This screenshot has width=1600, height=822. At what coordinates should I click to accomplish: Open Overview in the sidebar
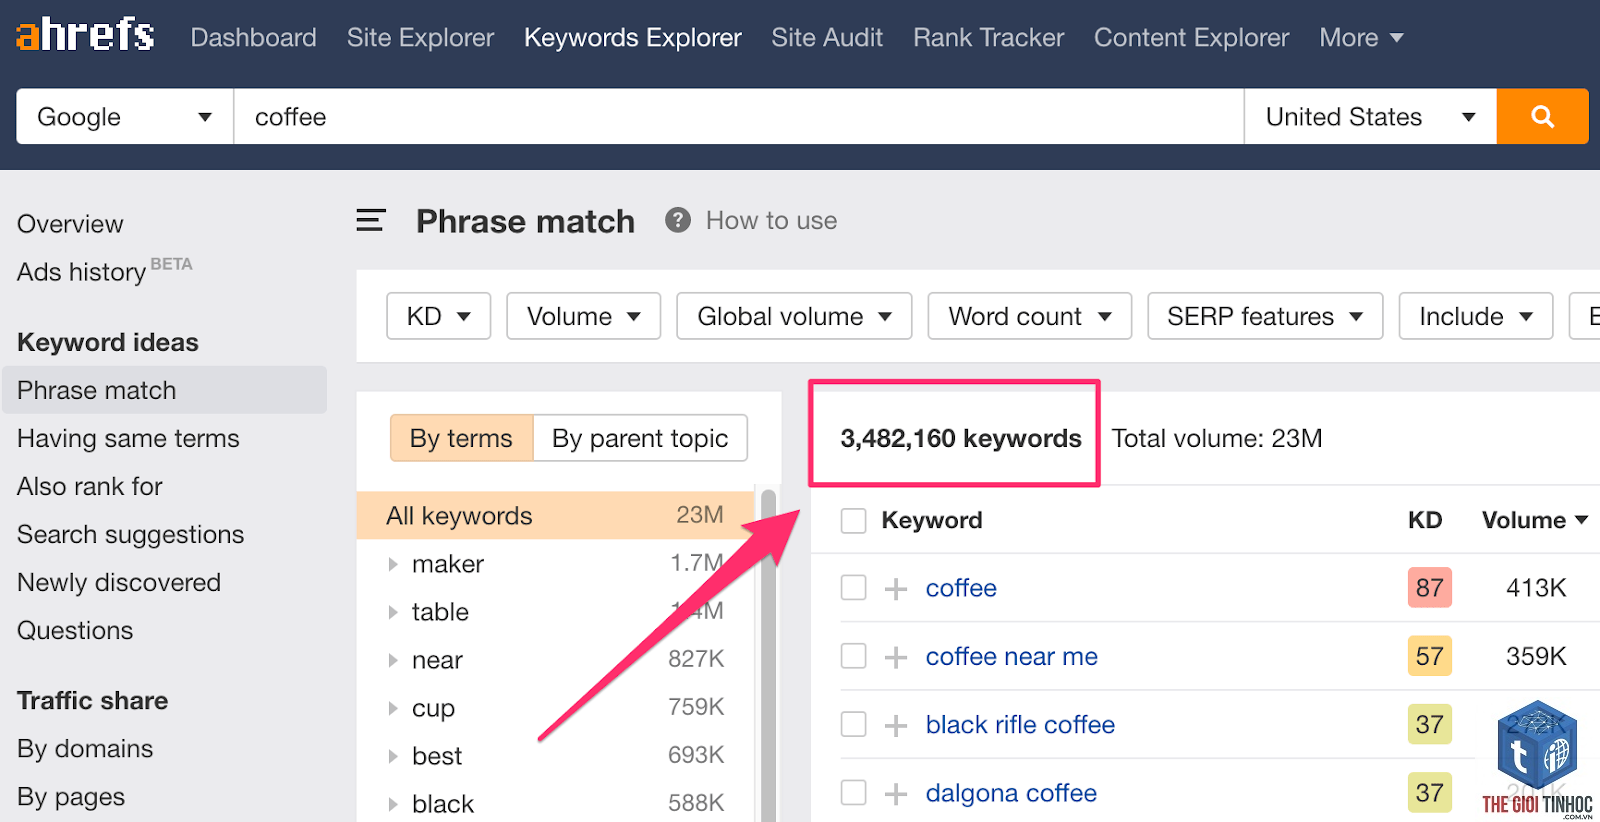[70, 224]
